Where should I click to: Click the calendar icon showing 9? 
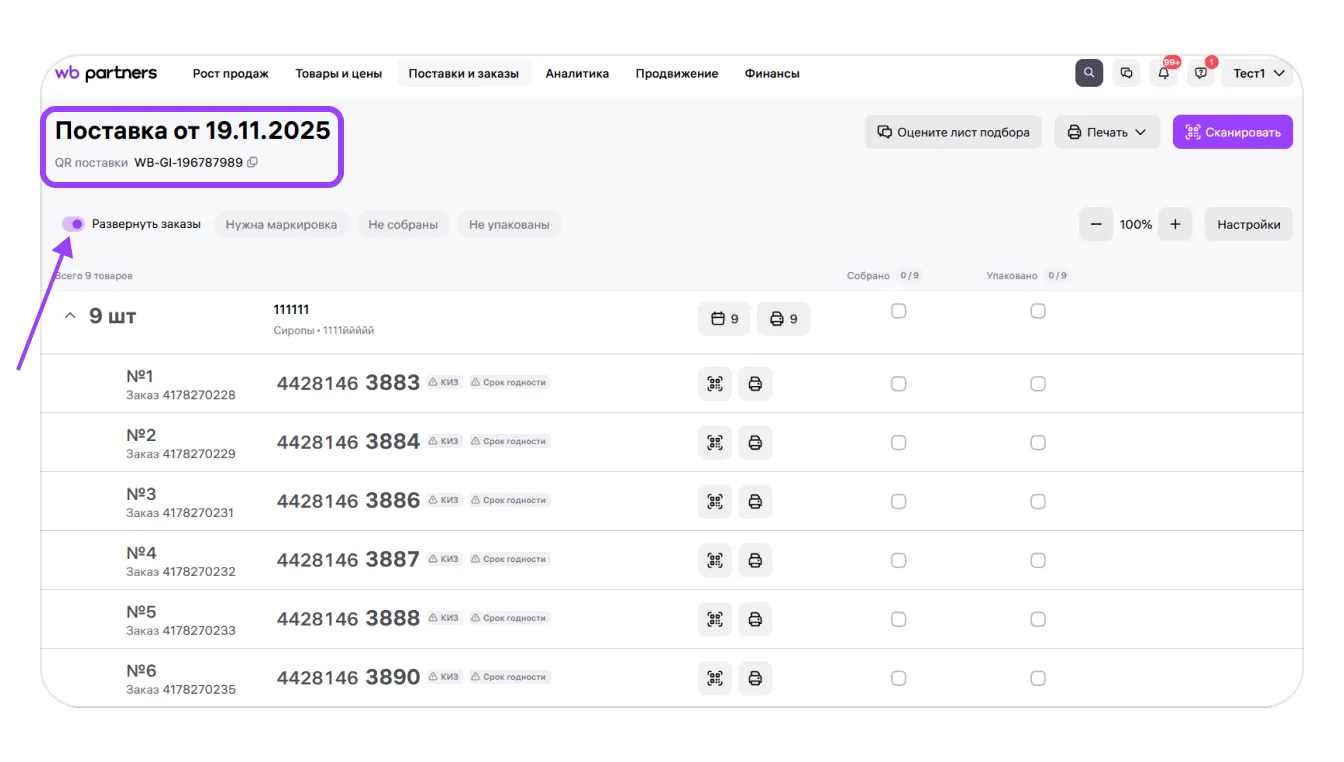724,319
